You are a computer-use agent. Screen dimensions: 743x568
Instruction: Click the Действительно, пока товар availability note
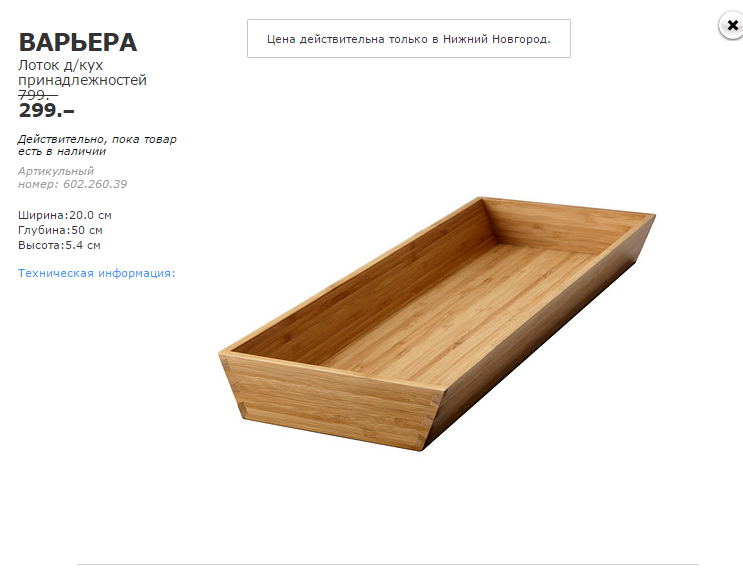point(97,139)
